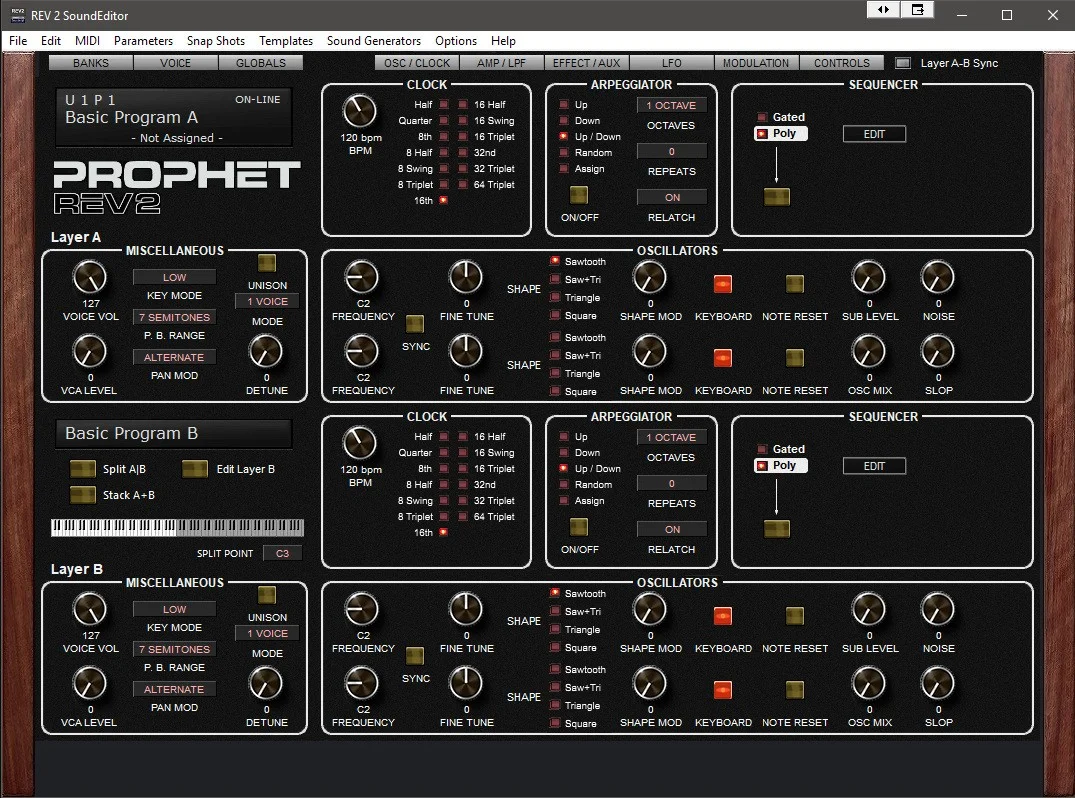The height and width of the screenshot is (798, 1075).
Task: Click Layer A Detune knob
Action: point(266,352)
